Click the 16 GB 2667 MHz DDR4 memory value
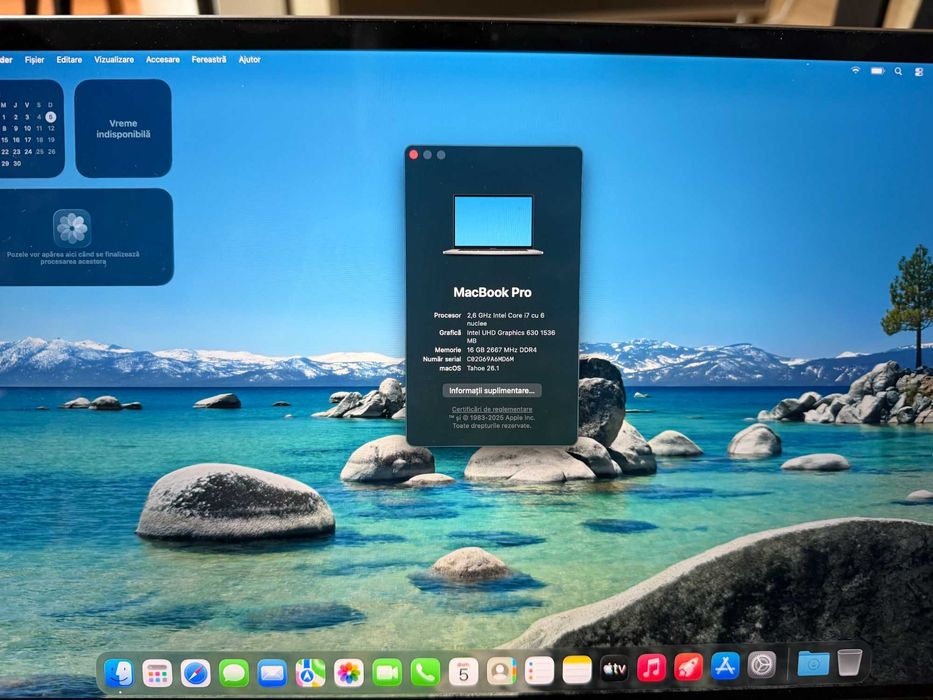This screenshot has height=700, width=933. [x=501, y=350]
